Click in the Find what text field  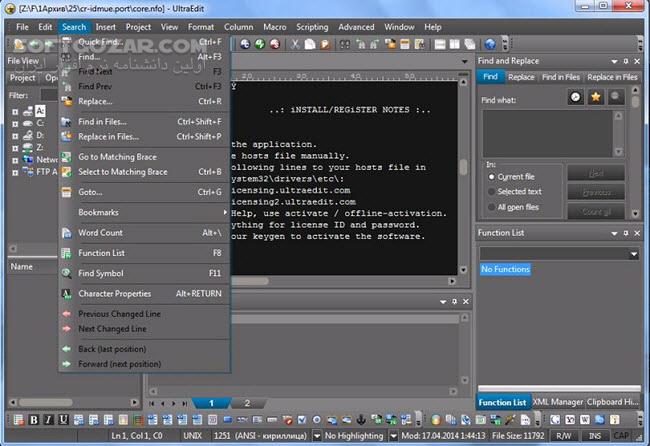pos(547,133)
